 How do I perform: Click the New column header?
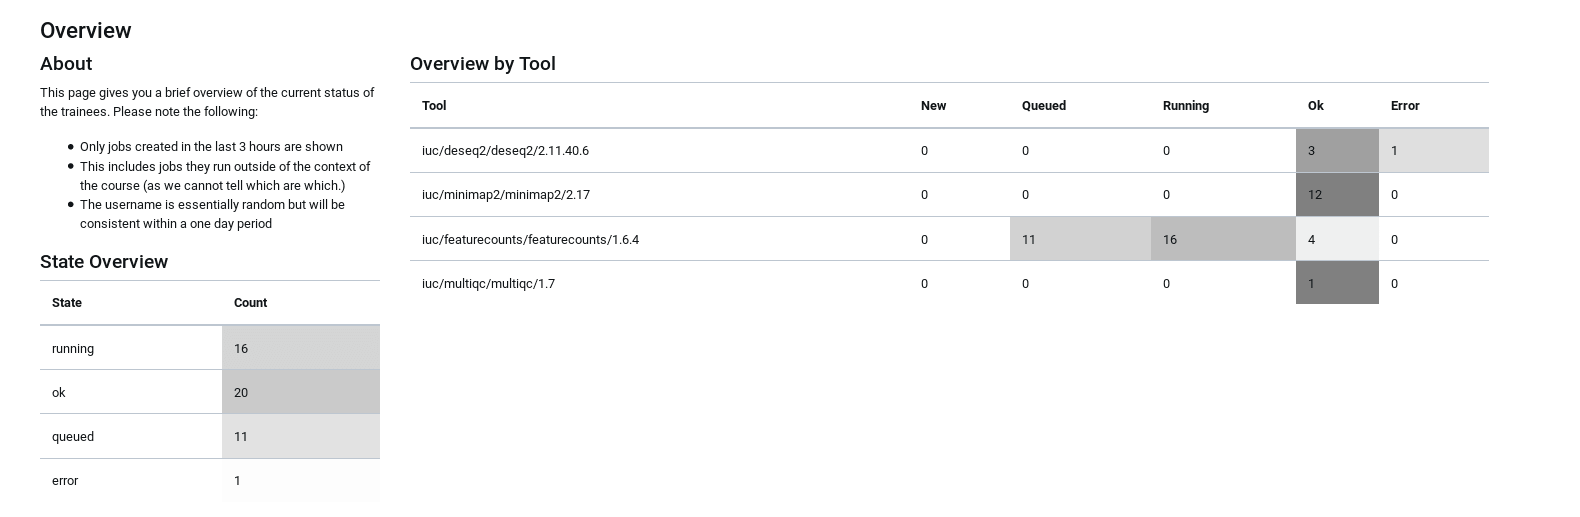click(933, 106)
